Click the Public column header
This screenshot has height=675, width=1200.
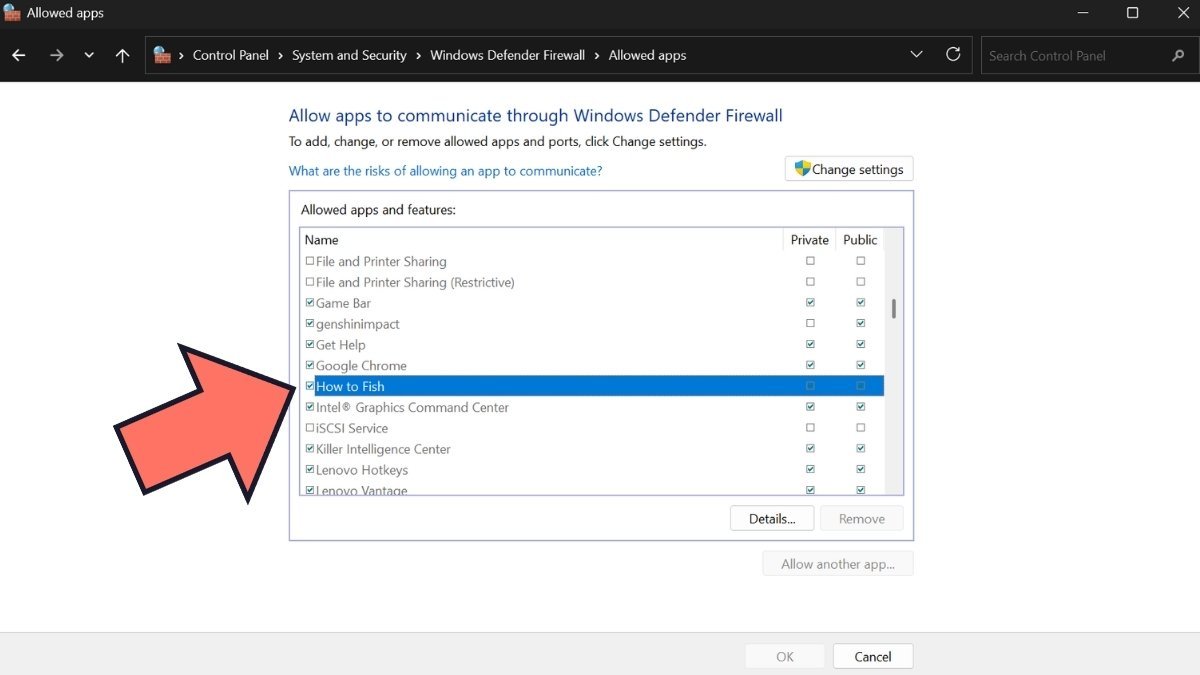pos(860,240)
